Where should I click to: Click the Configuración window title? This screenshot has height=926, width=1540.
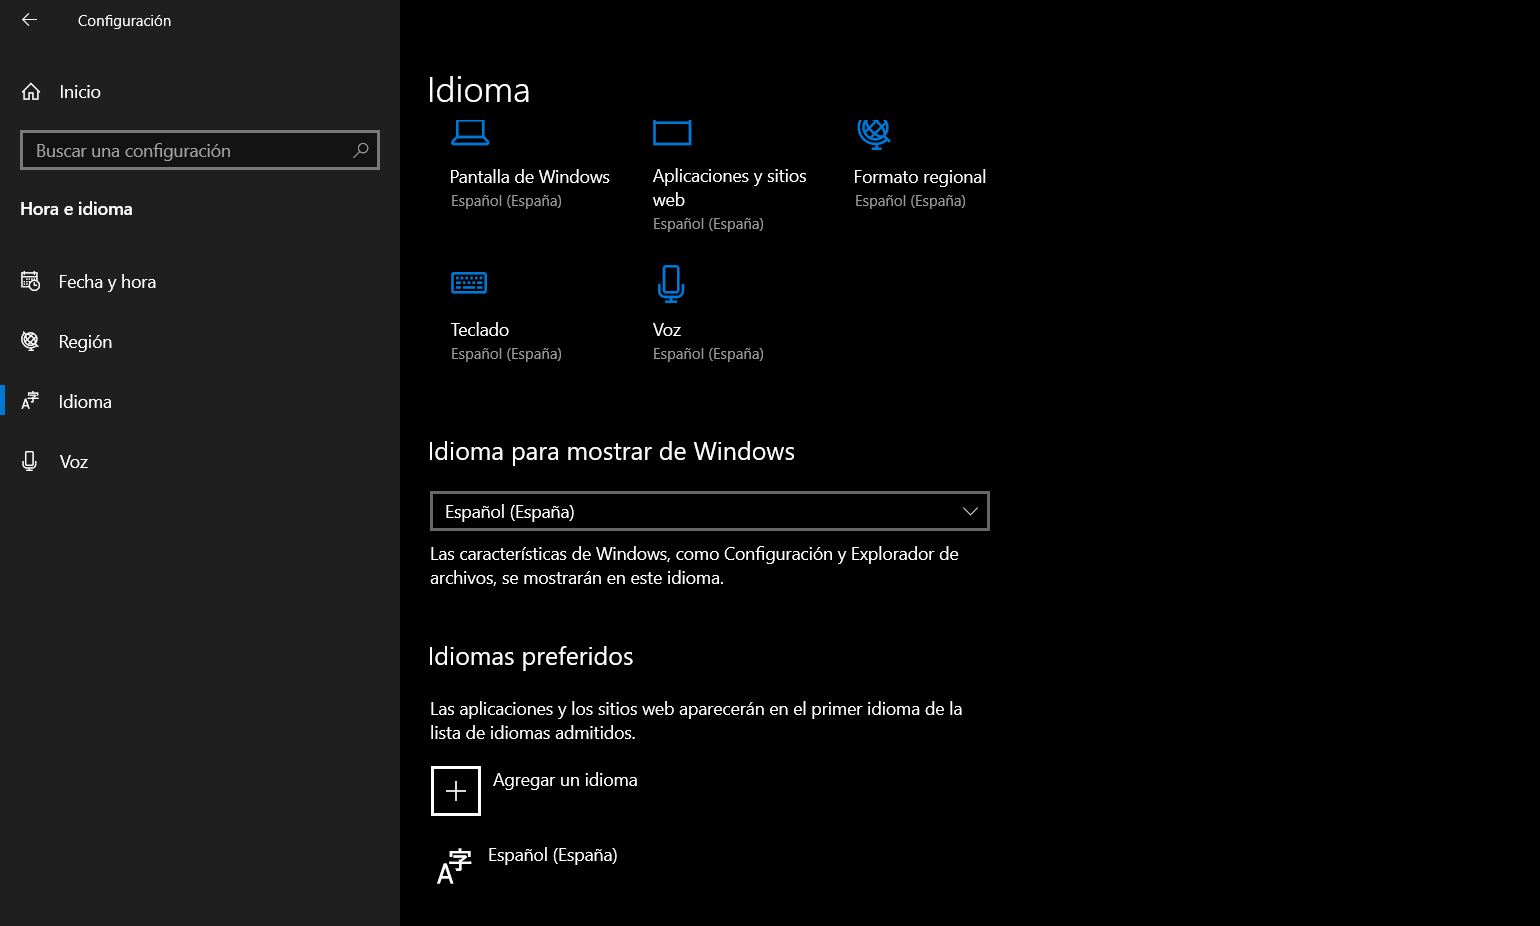click(124, 20)
